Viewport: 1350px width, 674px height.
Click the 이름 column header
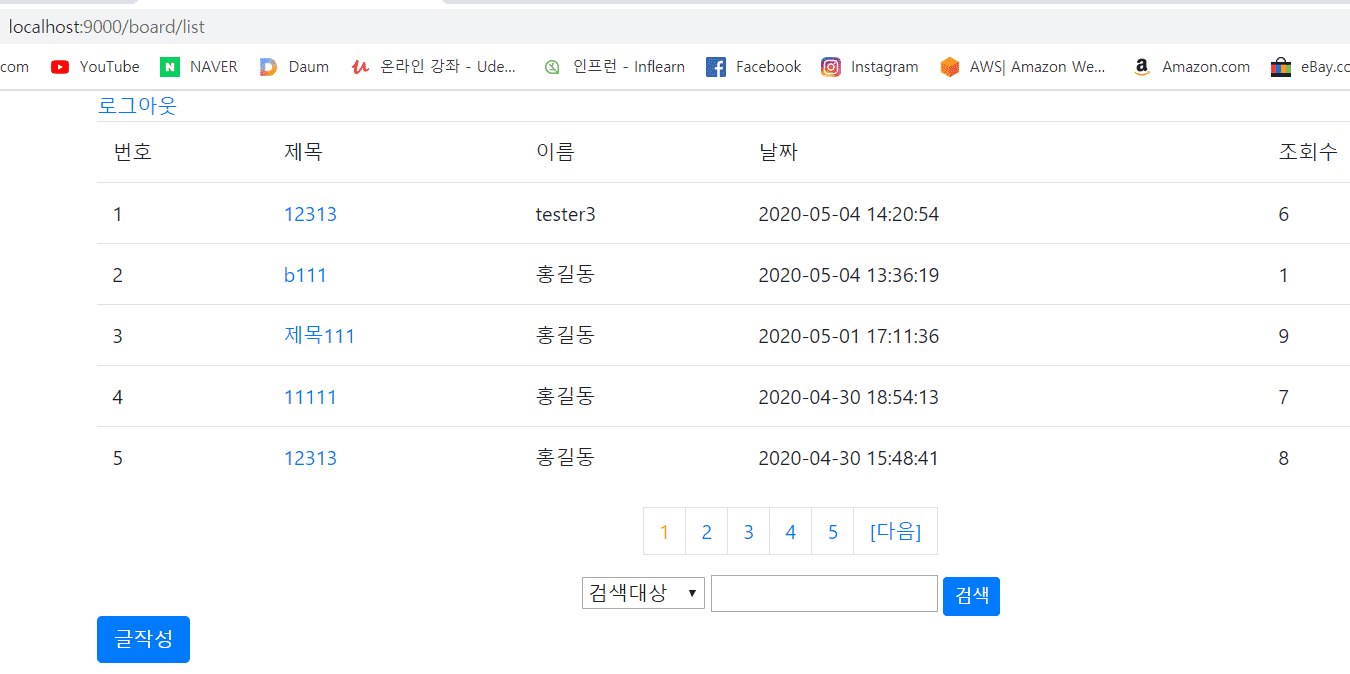555,152
